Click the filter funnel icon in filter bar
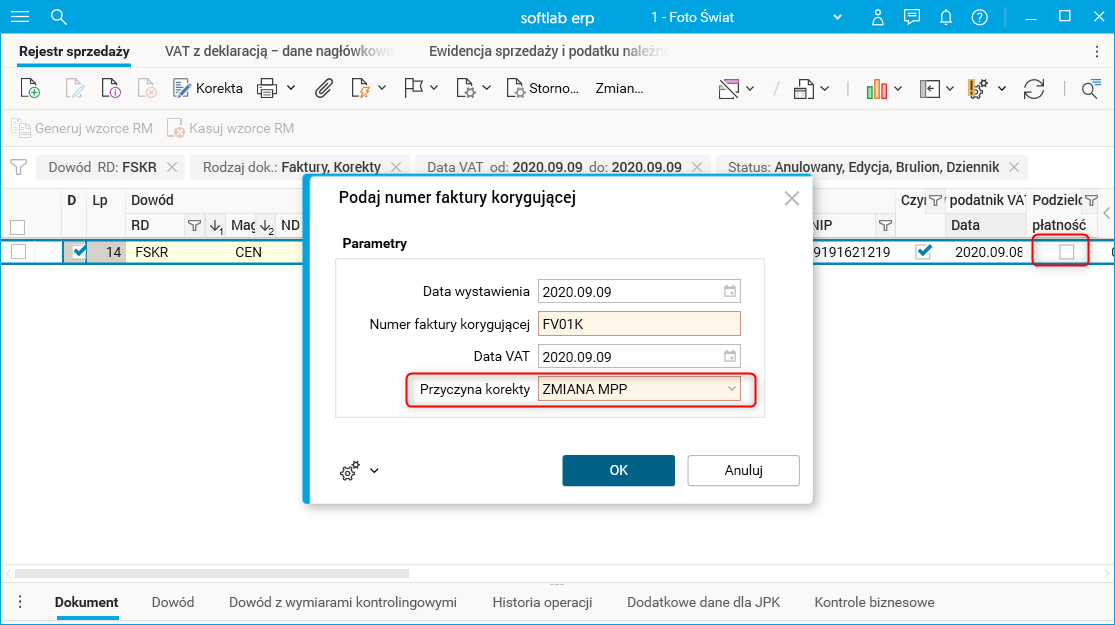 coord(18,167)
